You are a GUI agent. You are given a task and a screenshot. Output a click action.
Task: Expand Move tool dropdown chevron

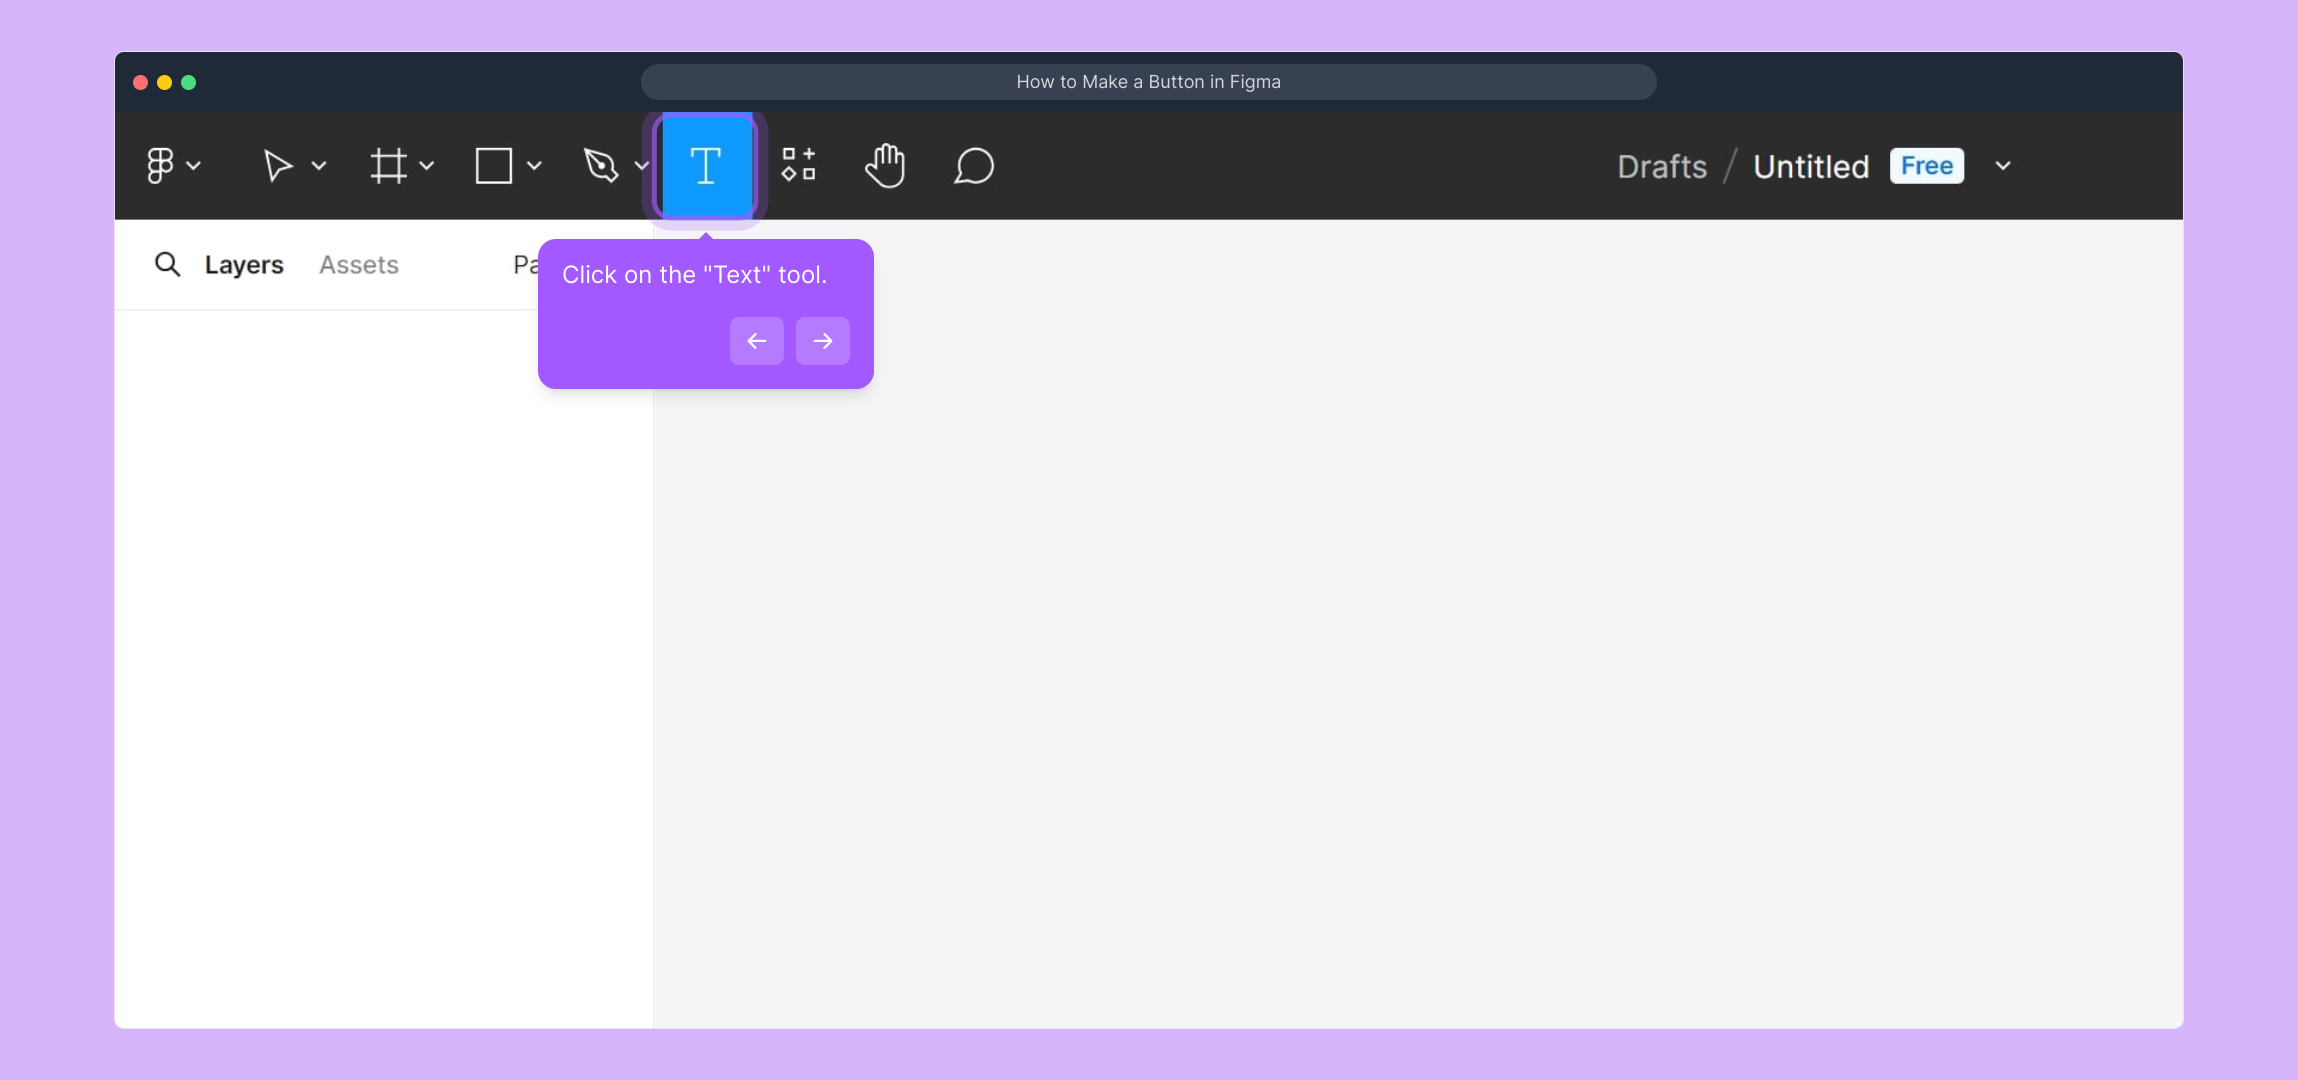319,166
